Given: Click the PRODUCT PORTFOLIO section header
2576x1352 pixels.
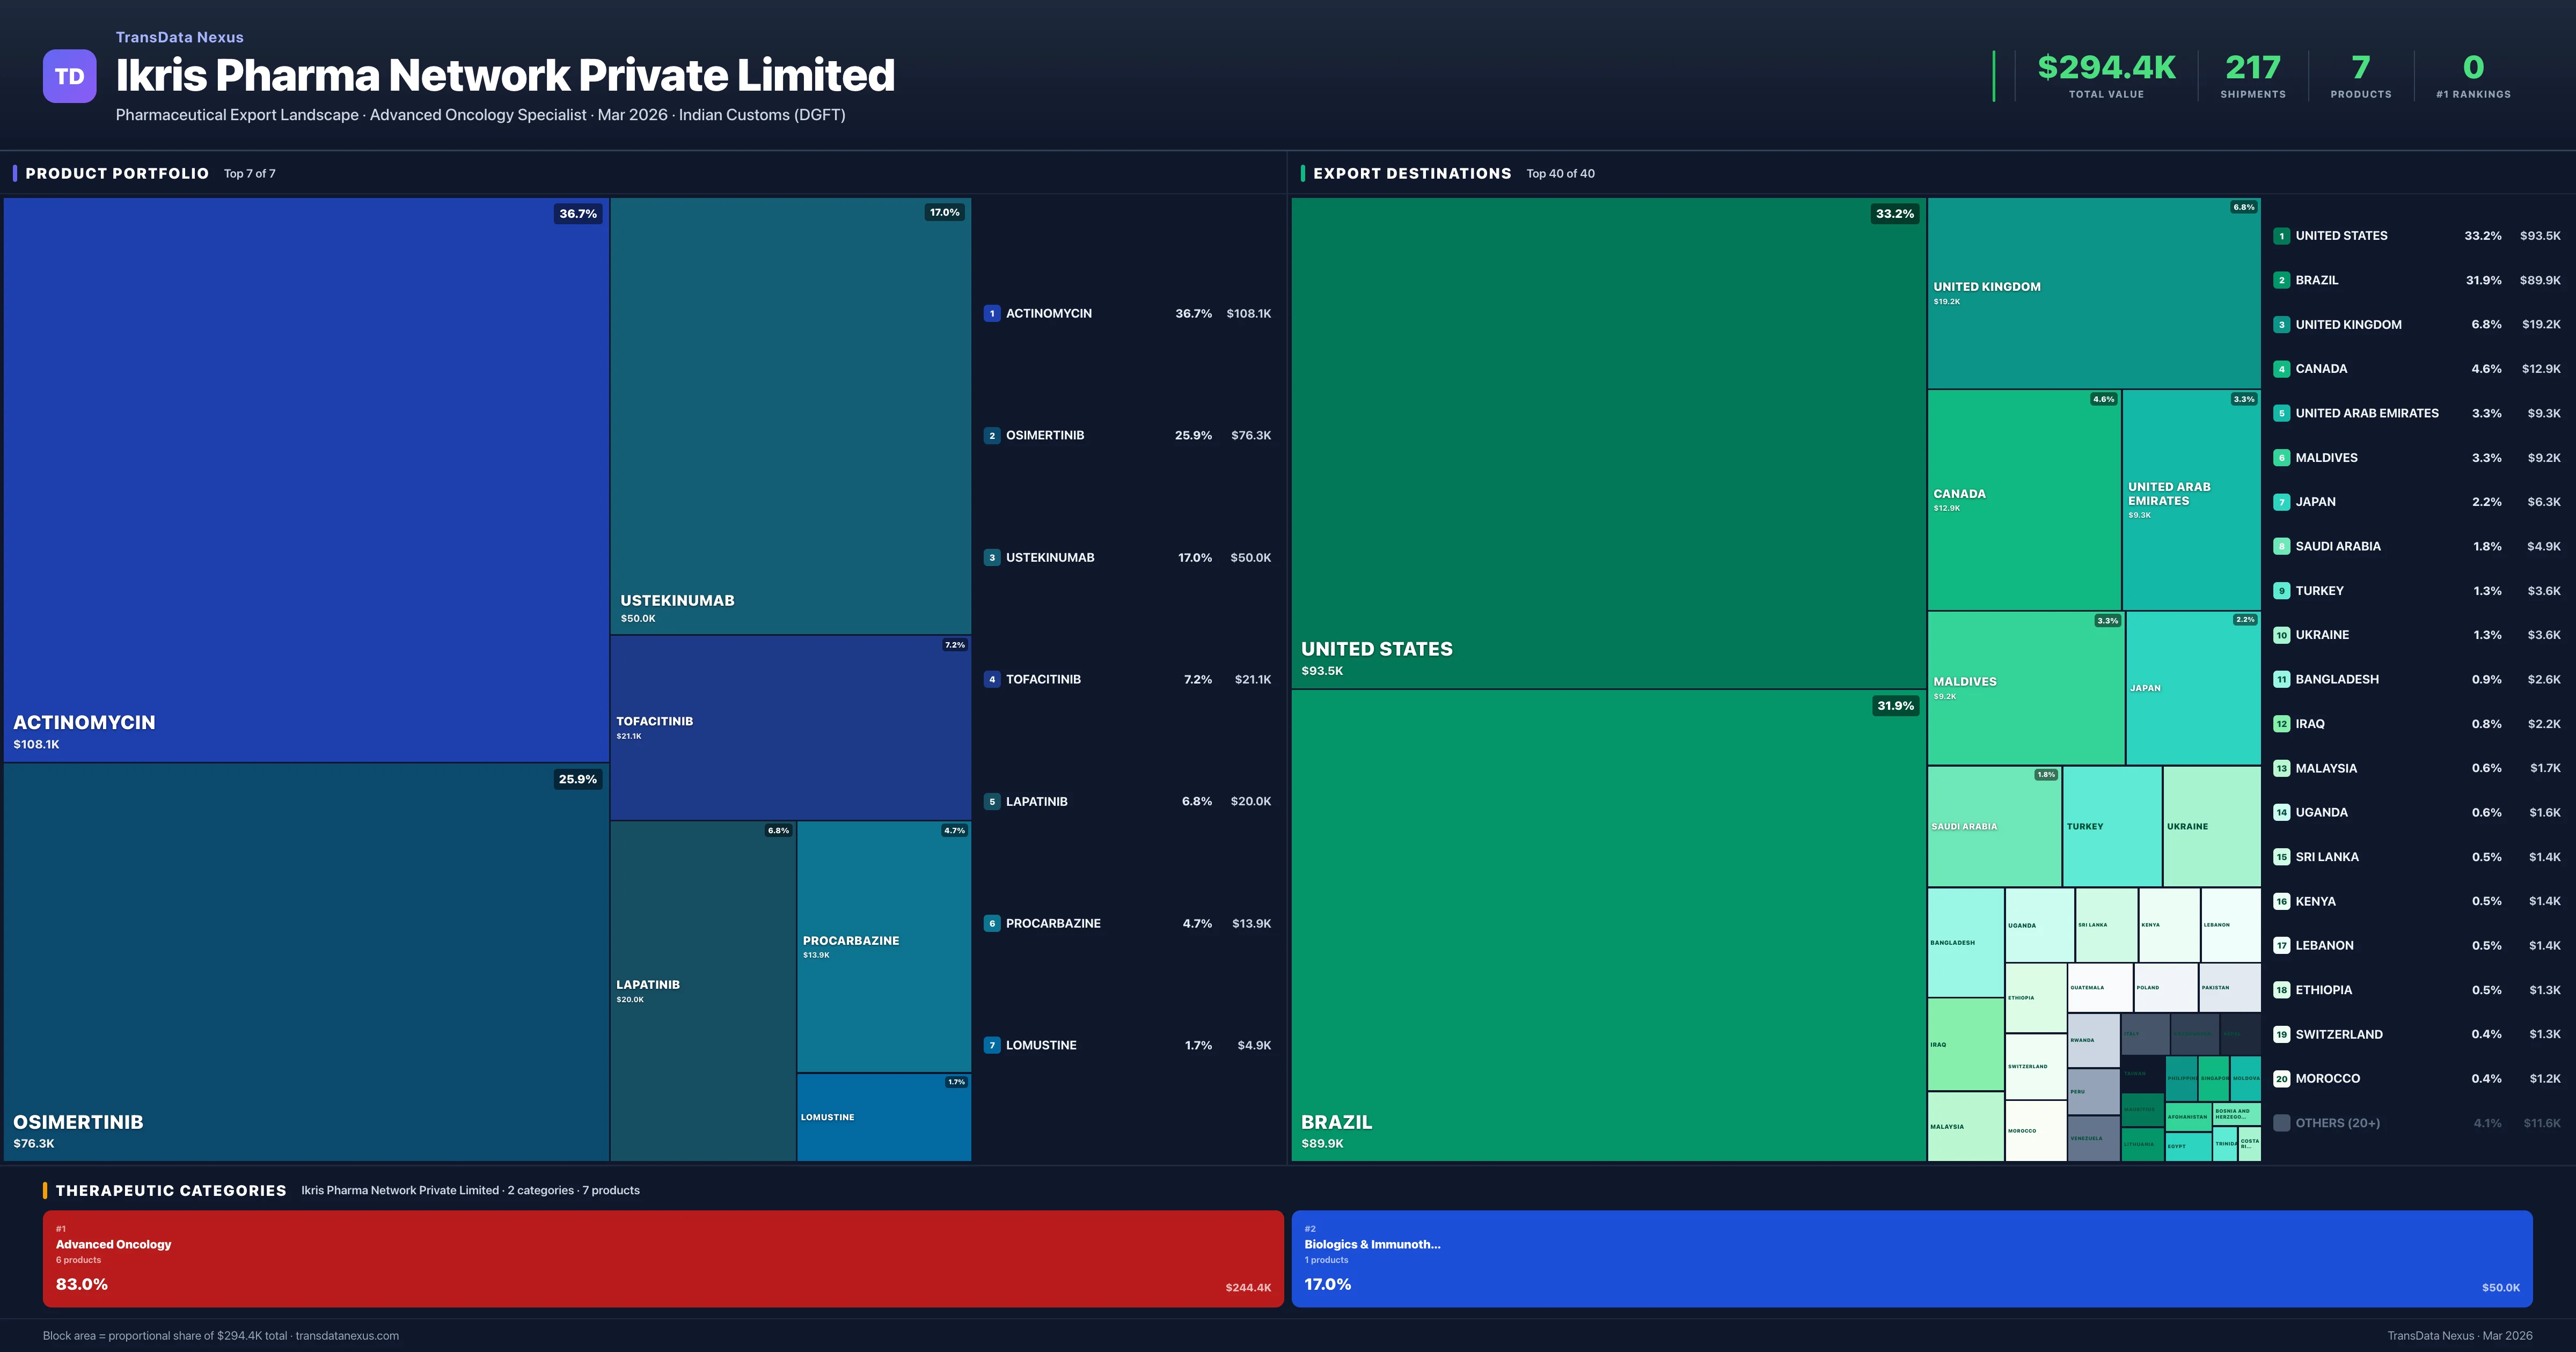Looking at the screenshot, I should pyautogui.click(x=117, y=173).
